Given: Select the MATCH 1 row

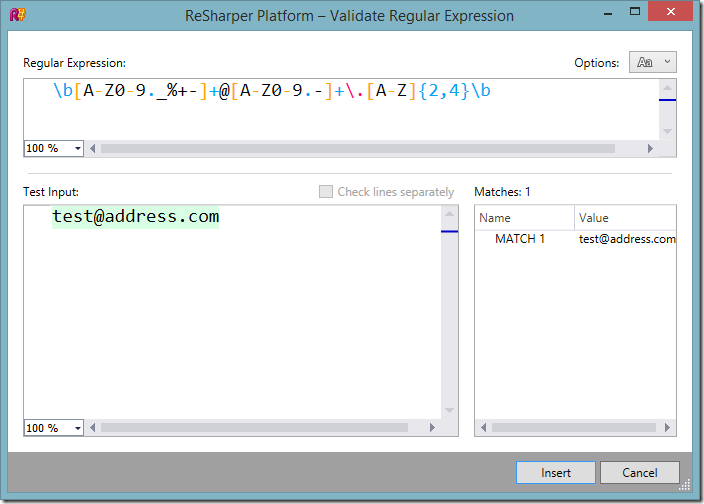Looking at the screenshot, I should tap(575, 239).
